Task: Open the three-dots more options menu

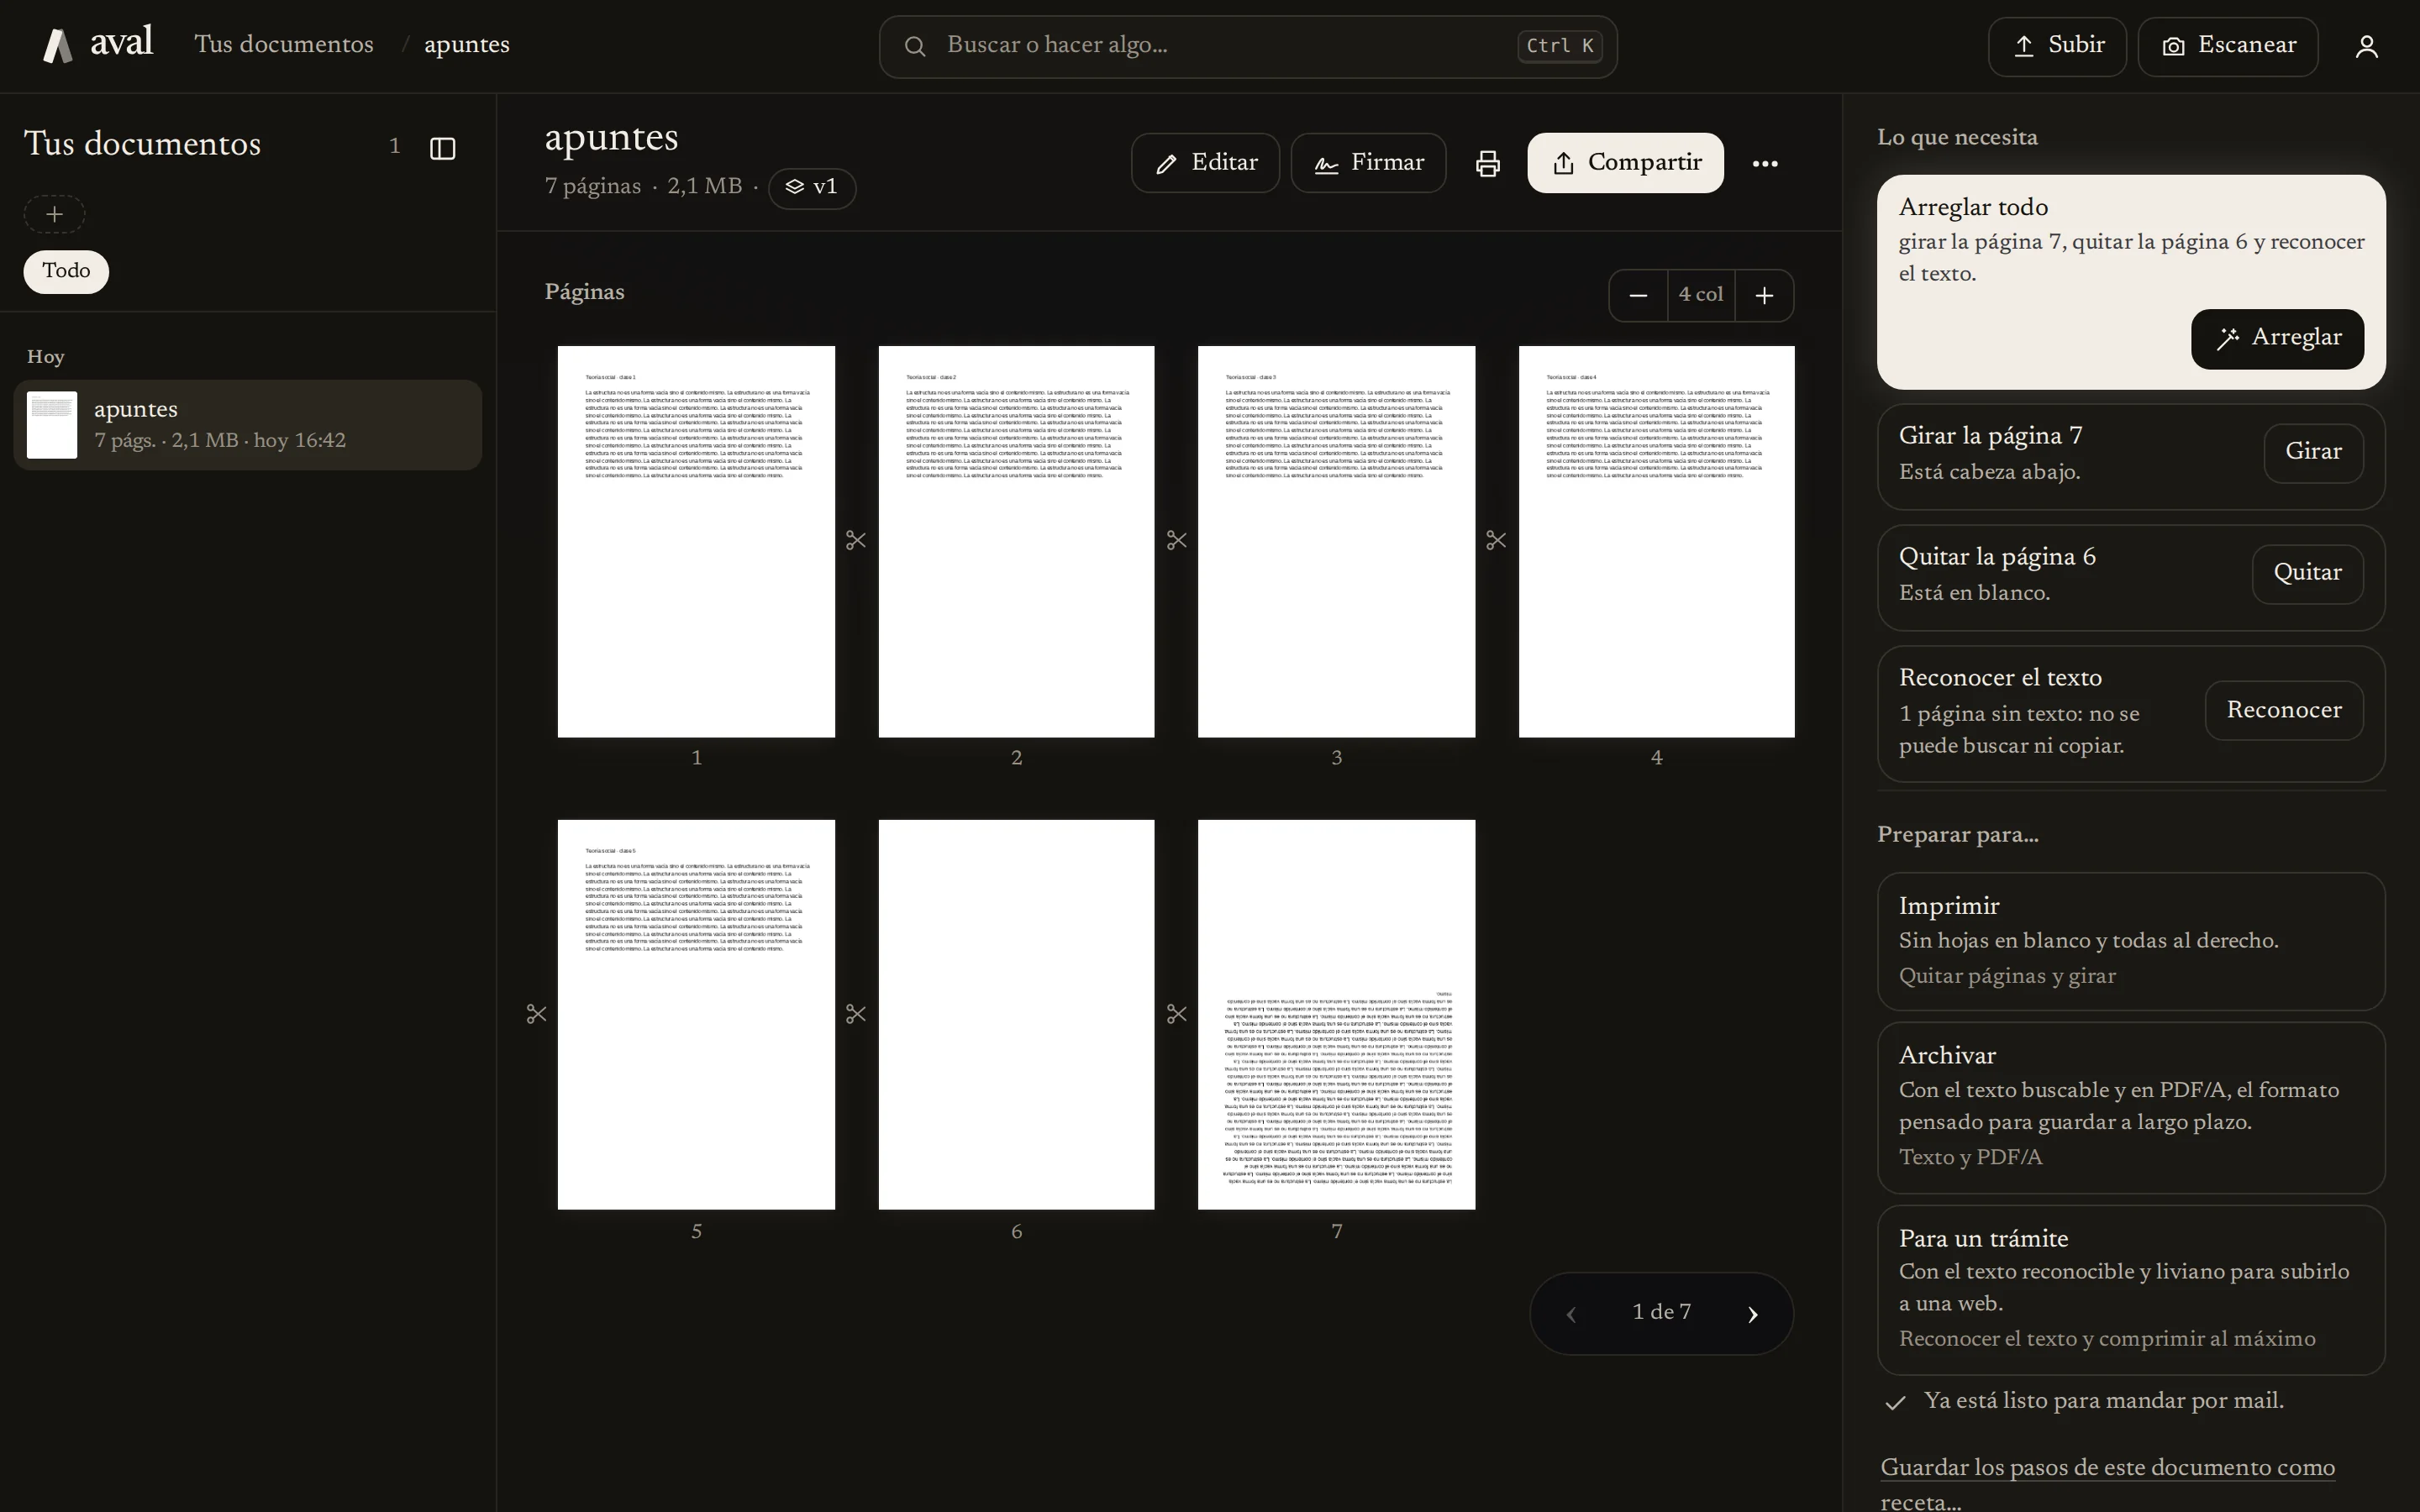Action: coord(1765,163)
